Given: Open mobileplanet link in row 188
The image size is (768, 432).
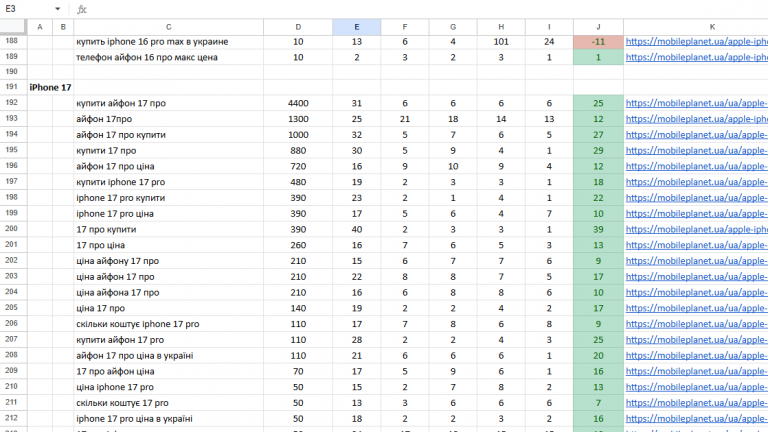Looking at the screenshot, I should pyautogui.click(x=696, y=42).
